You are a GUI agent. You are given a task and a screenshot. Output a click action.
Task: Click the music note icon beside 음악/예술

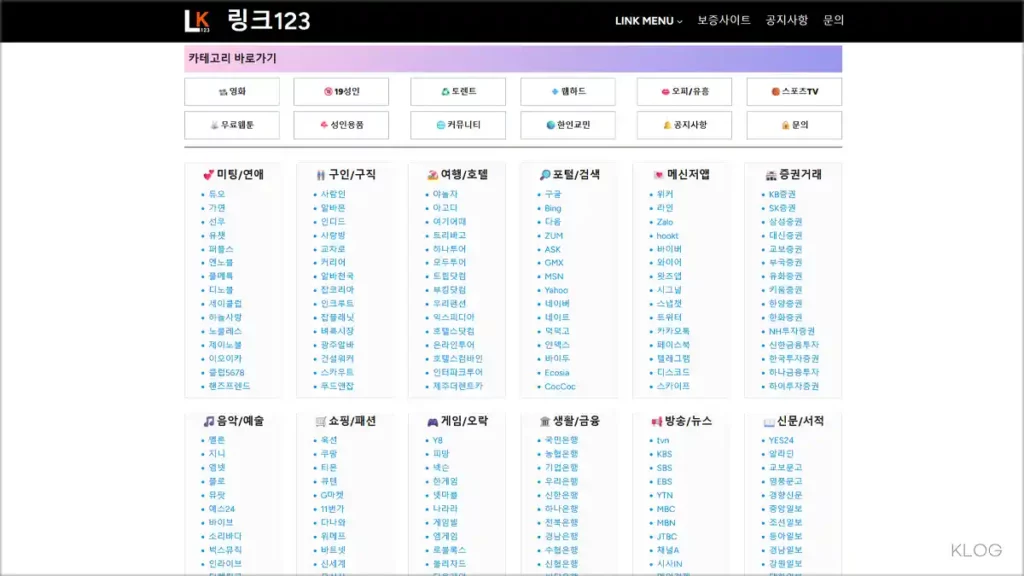[x=209, y=422]
